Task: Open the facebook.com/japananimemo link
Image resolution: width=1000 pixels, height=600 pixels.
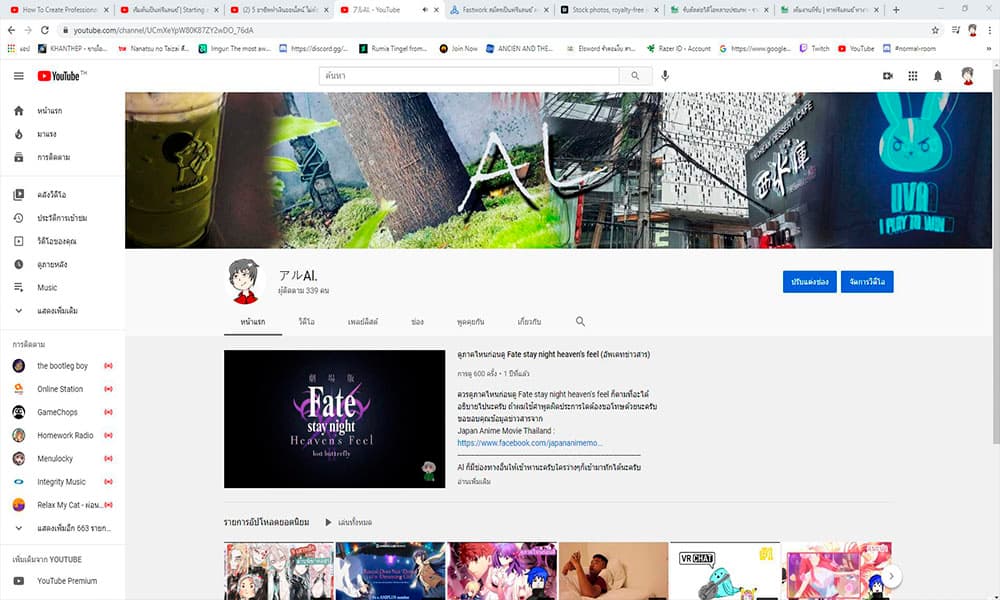Action: [529, 443]
